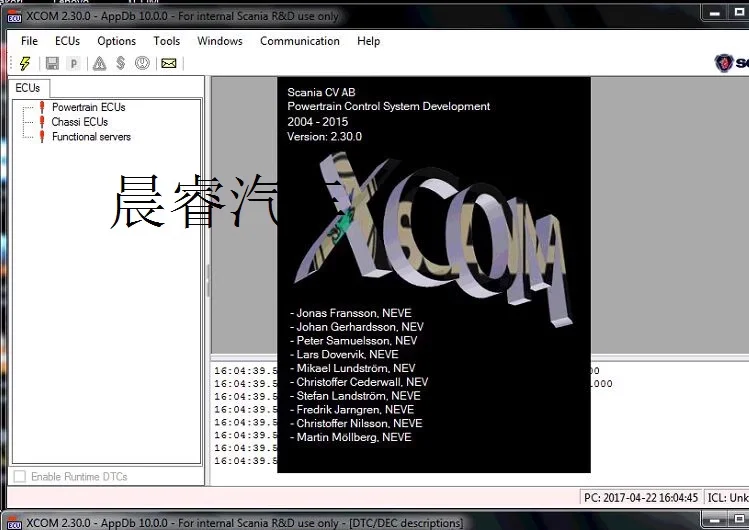Viewport: 749px width, 530px height.
Task: Maximize the main XCOM window
Action: point(738,13)
